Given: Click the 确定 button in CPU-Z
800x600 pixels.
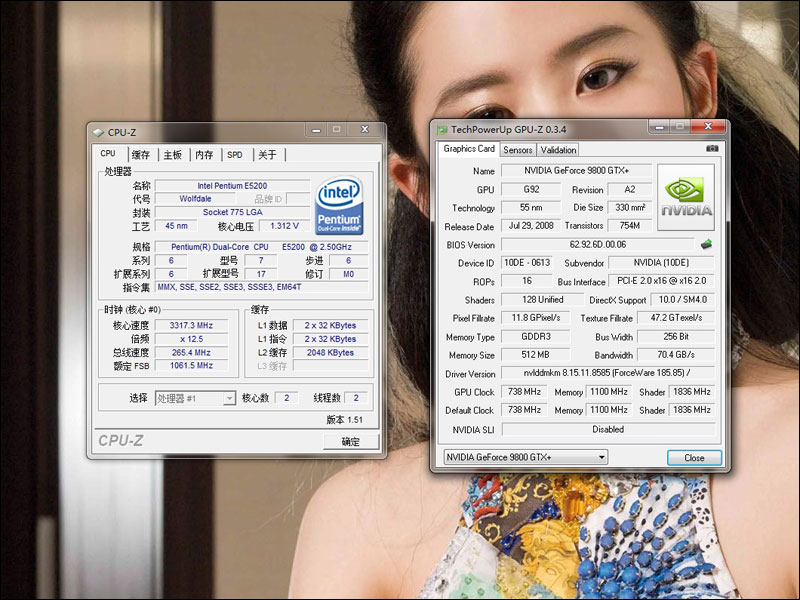Looking at the screenshot, I should pyautogui.click(x=351, y=442).
